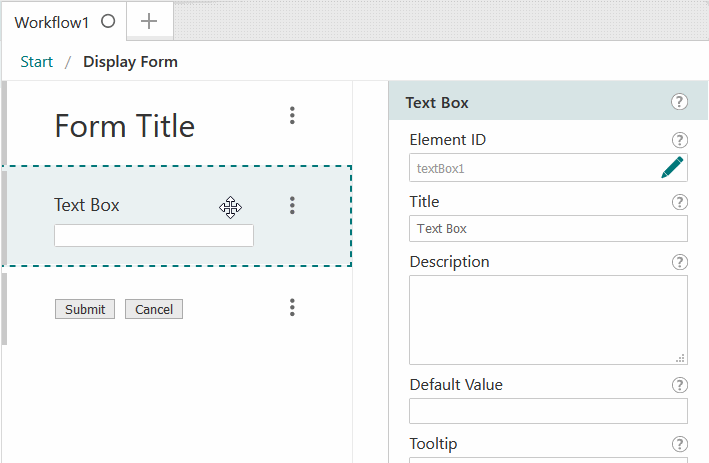The image size is (709, 463).
Task: Click the pencil icon to edit Element ID
Action: pos(672,168)
